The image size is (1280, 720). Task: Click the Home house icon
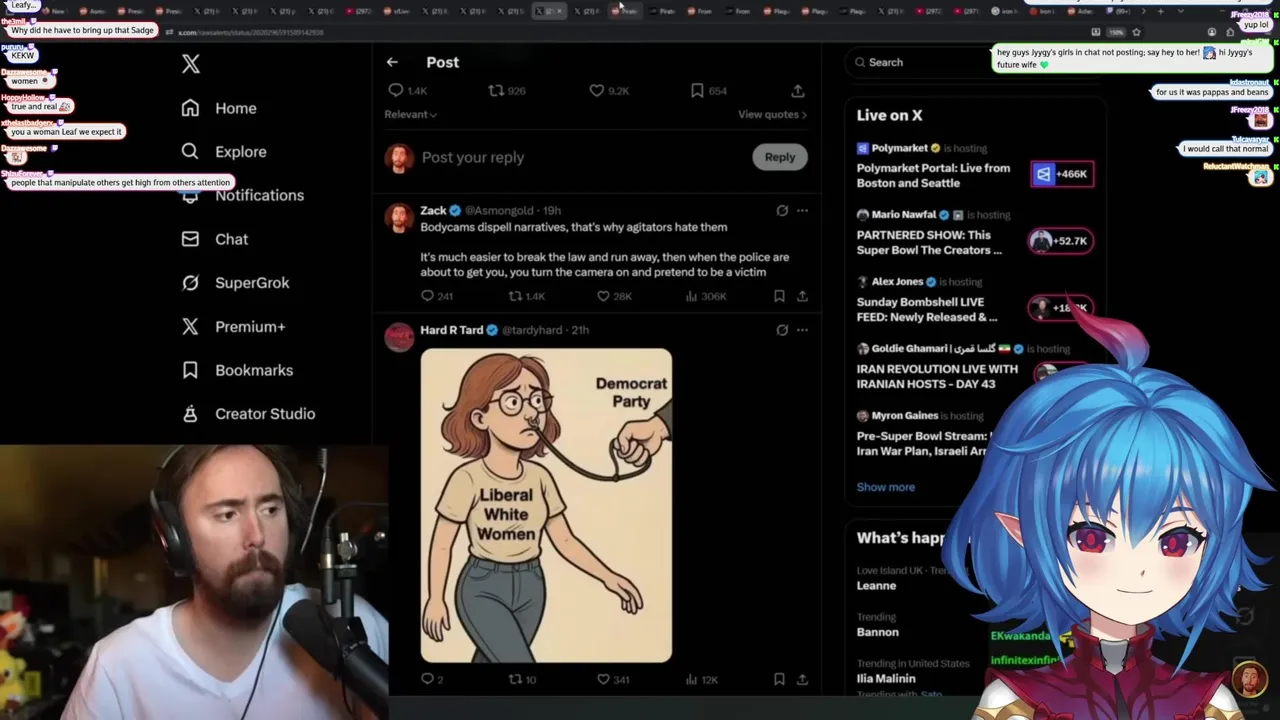[x=190, y=108]
